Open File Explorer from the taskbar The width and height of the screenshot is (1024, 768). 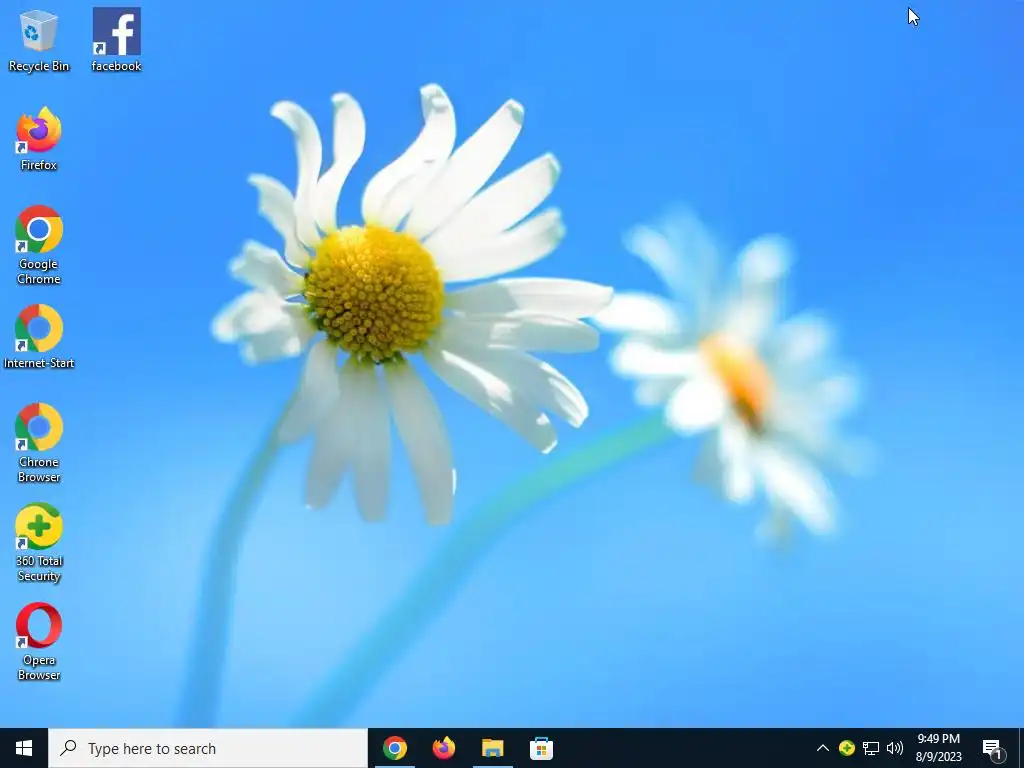click(492, 748)
